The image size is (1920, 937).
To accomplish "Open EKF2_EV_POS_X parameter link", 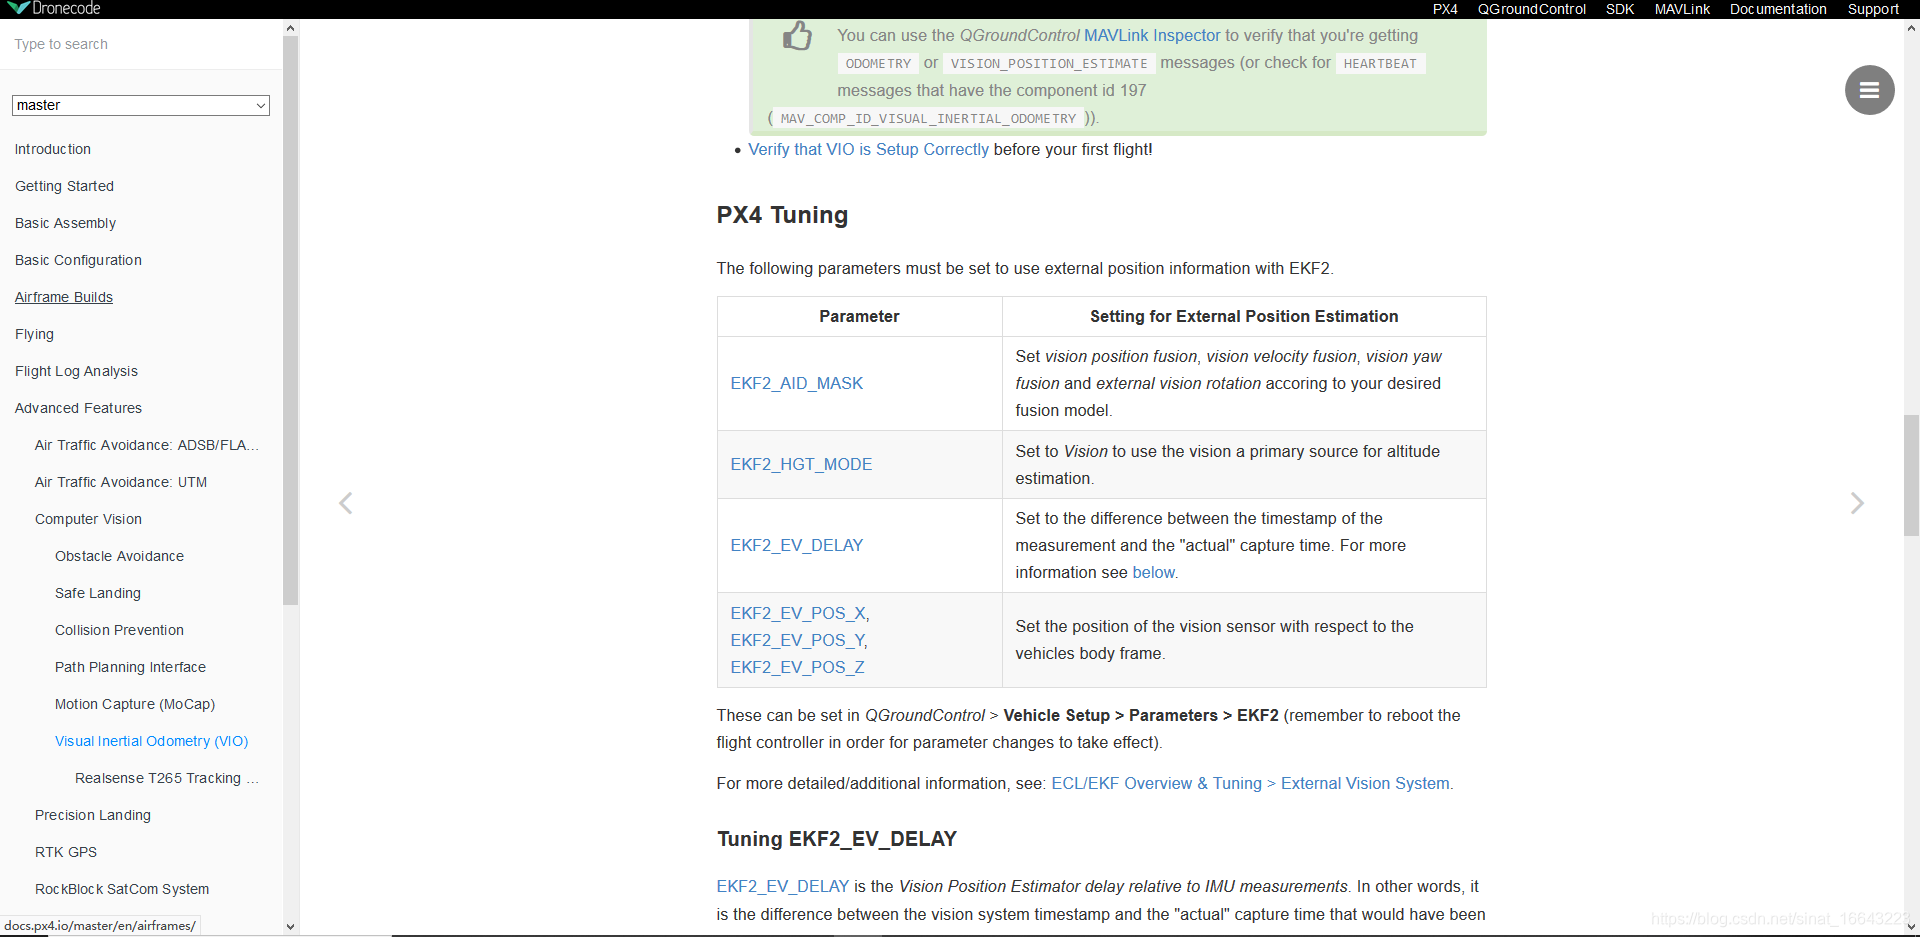I will pyautogui.click(x=800, y=613).
